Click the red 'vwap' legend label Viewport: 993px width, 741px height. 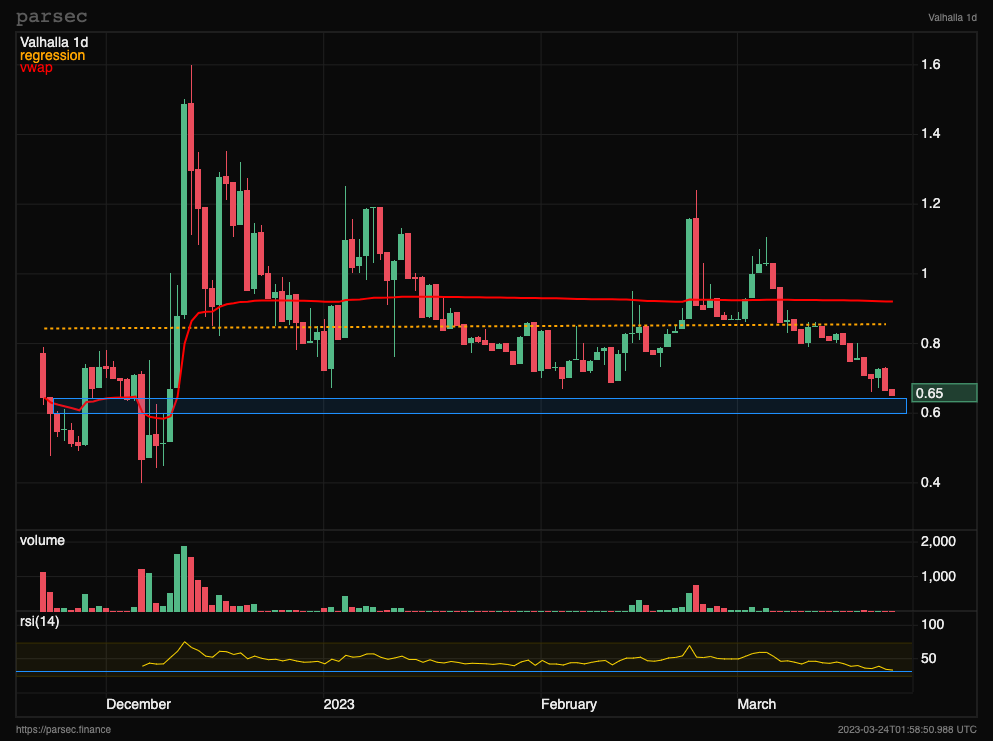[36, 67]
